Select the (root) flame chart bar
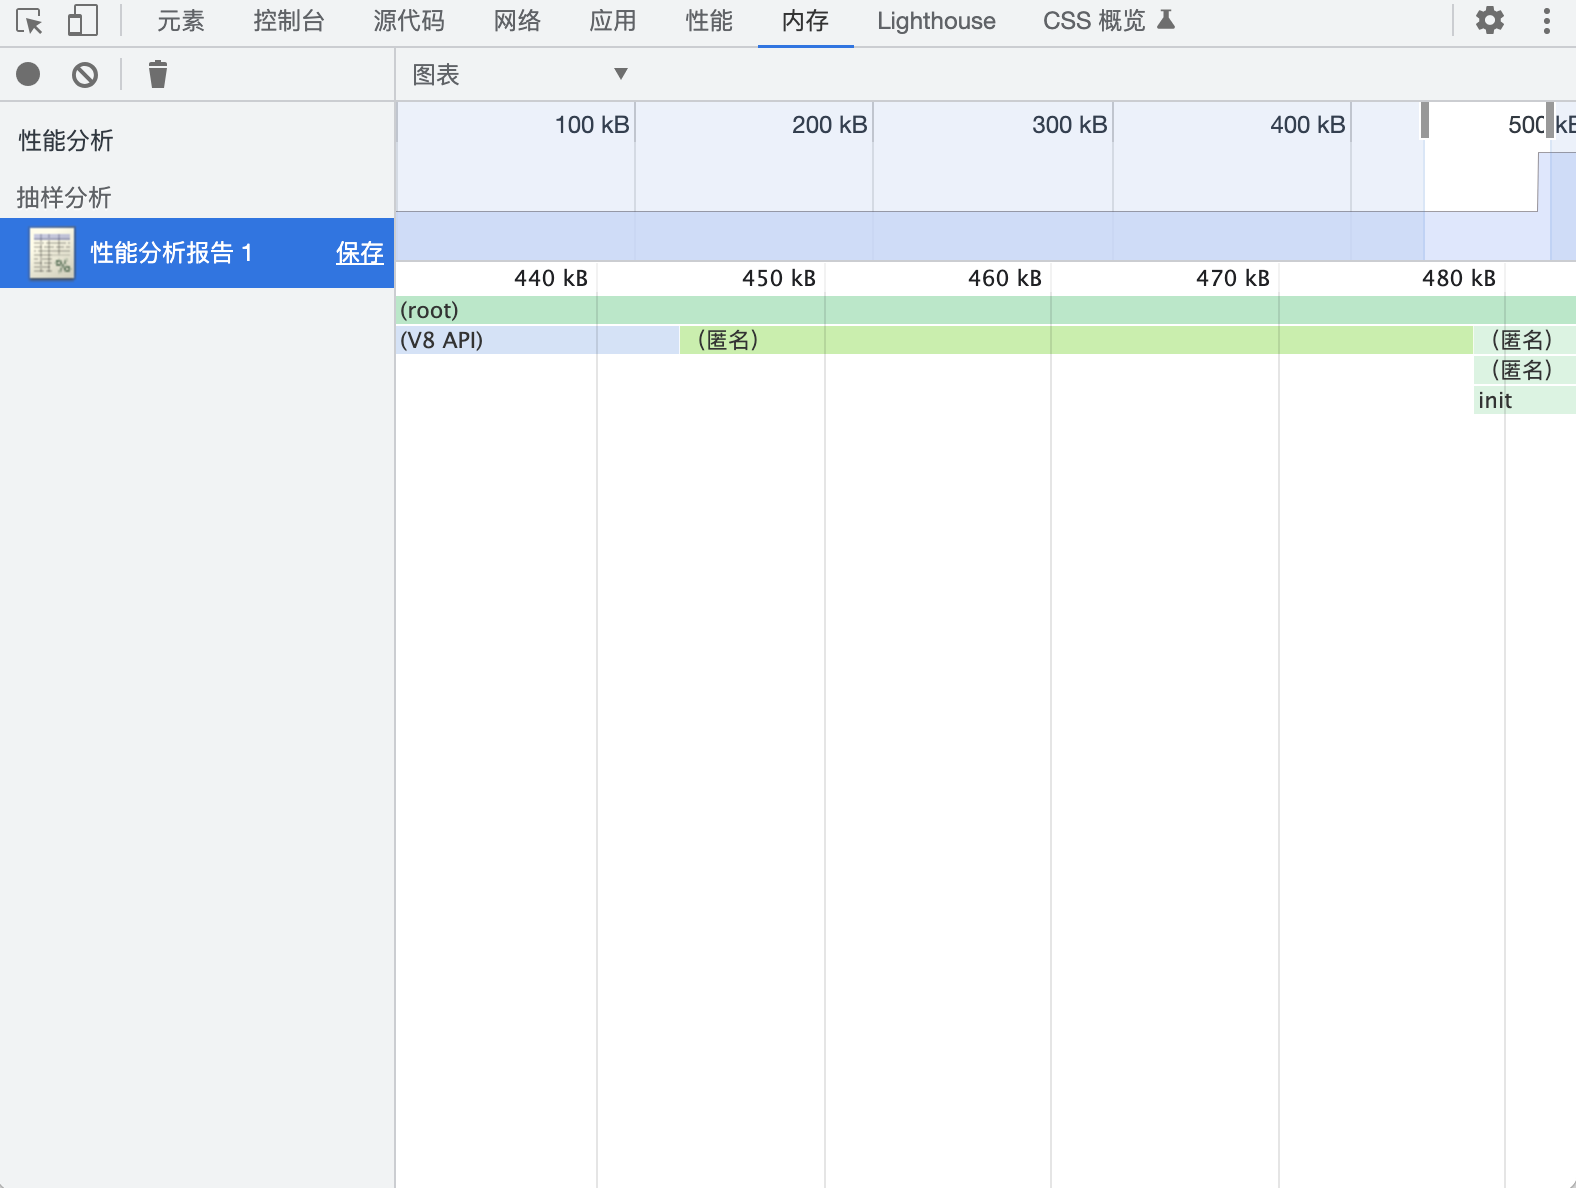Viewport: 1576px width, 1188px height. 986,310
